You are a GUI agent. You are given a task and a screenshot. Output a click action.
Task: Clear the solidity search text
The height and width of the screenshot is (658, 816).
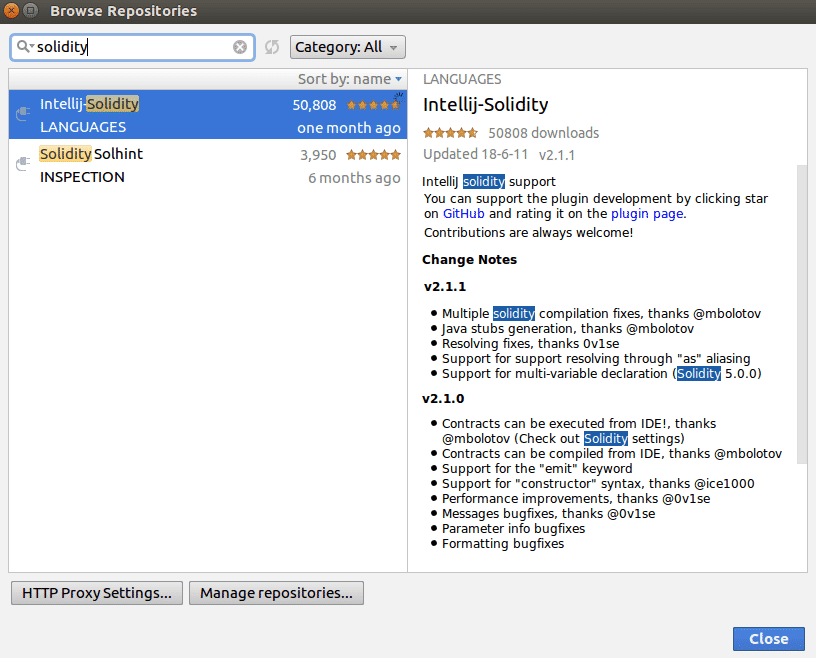pos(240,47)
